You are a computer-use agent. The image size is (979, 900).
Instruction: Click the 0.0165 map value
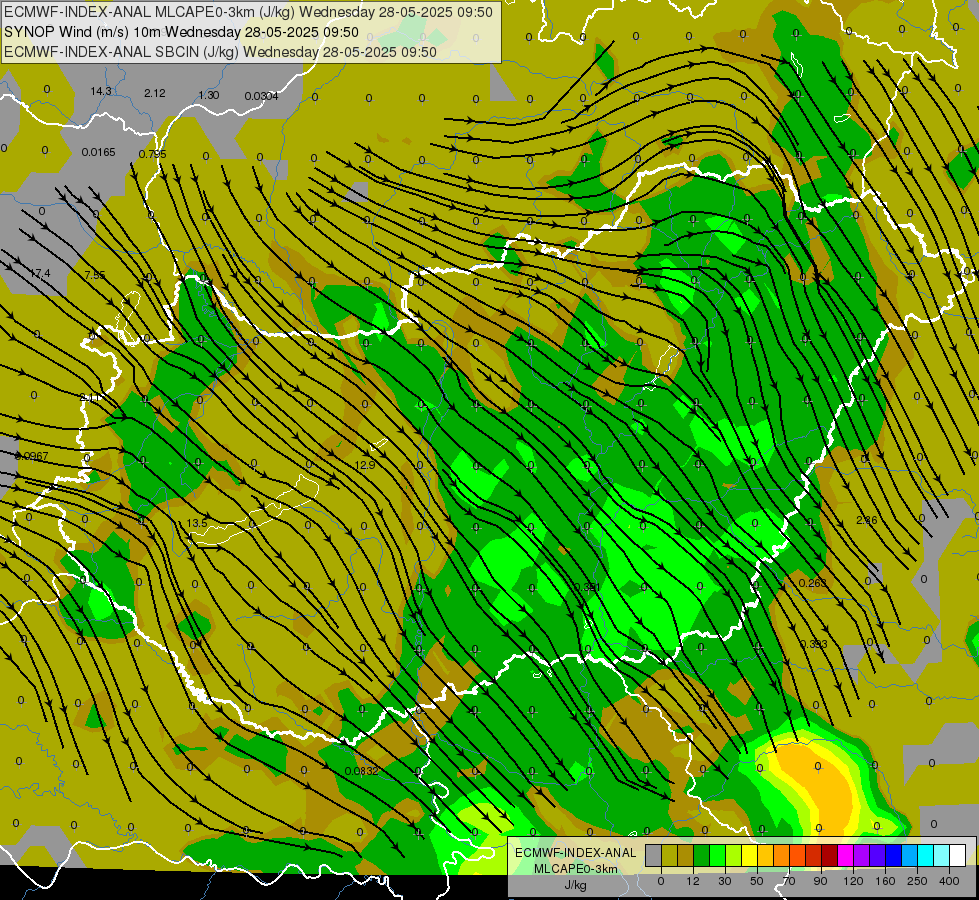[99, 152]
